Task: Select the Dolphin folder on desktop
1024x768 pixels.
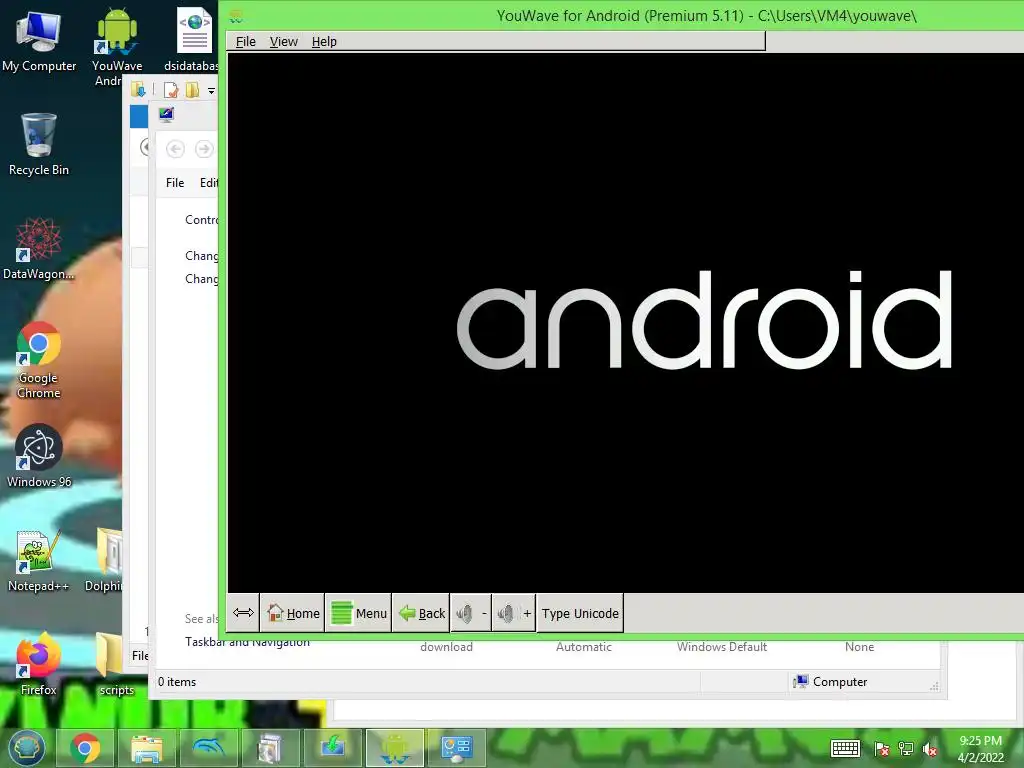Action: click(x=104, y=561)
